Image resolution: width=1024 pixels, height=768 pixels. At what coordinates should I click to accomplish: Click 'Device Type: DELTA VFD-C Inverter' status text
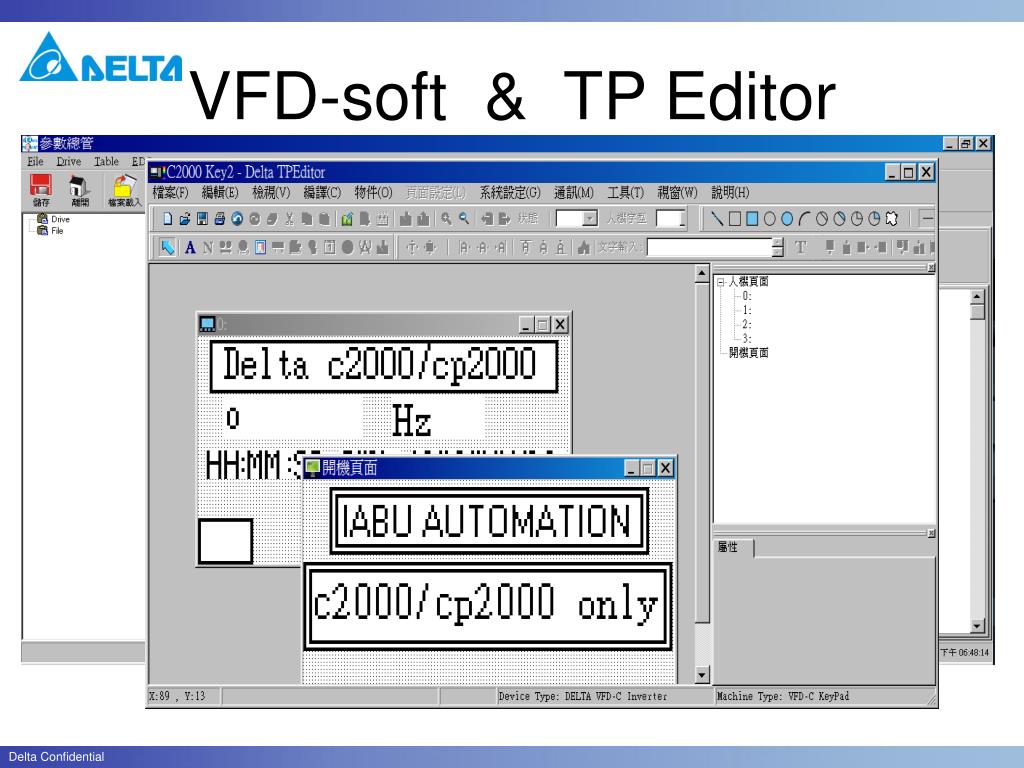[x=583, y=697]
